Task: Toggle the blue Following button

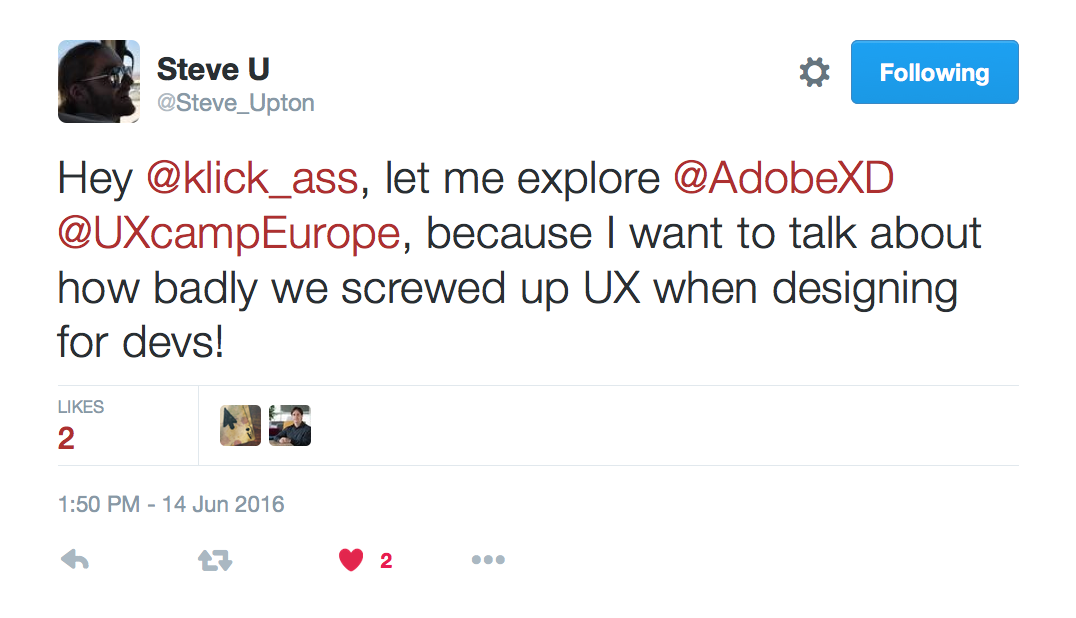Action: click(x=935, y=72)
